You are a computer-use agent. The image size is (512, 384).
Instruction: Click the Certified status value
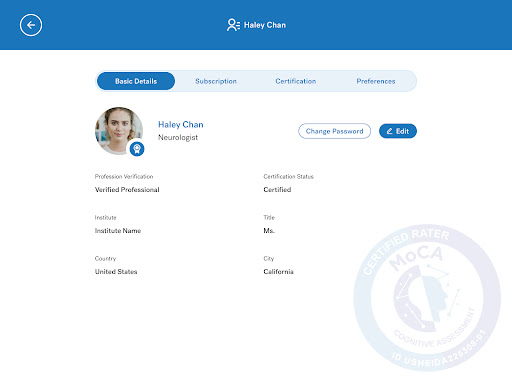[x=277, y=190]
